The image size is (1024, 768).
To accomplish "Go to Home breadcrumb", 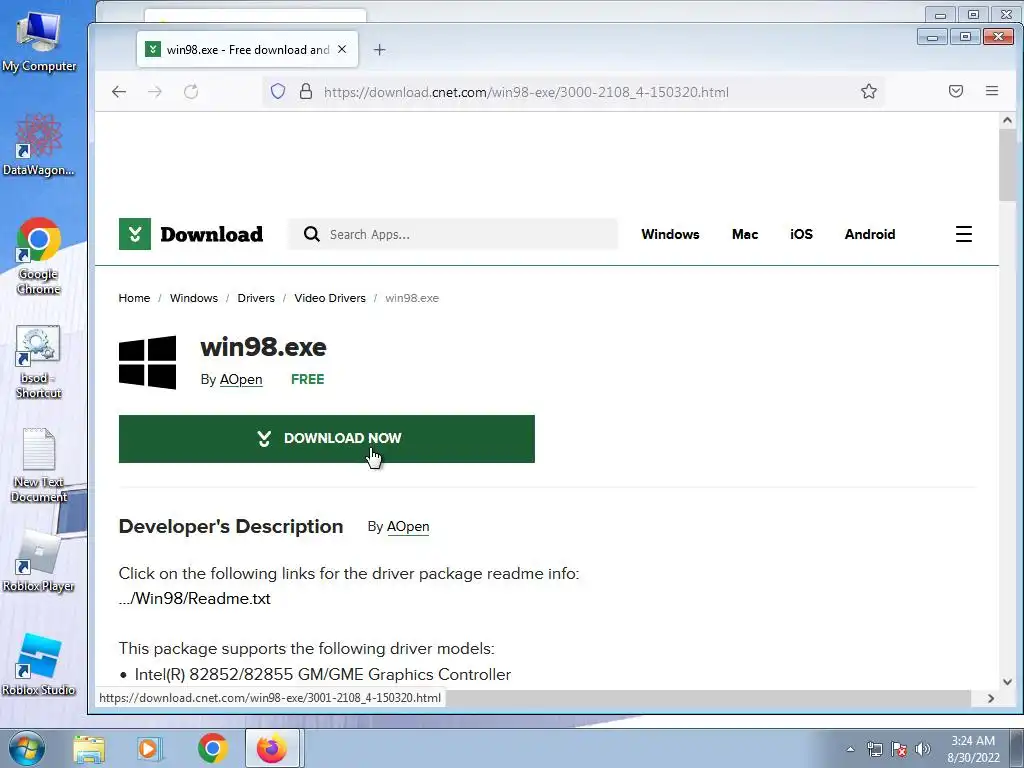I will tap(135, 298).
